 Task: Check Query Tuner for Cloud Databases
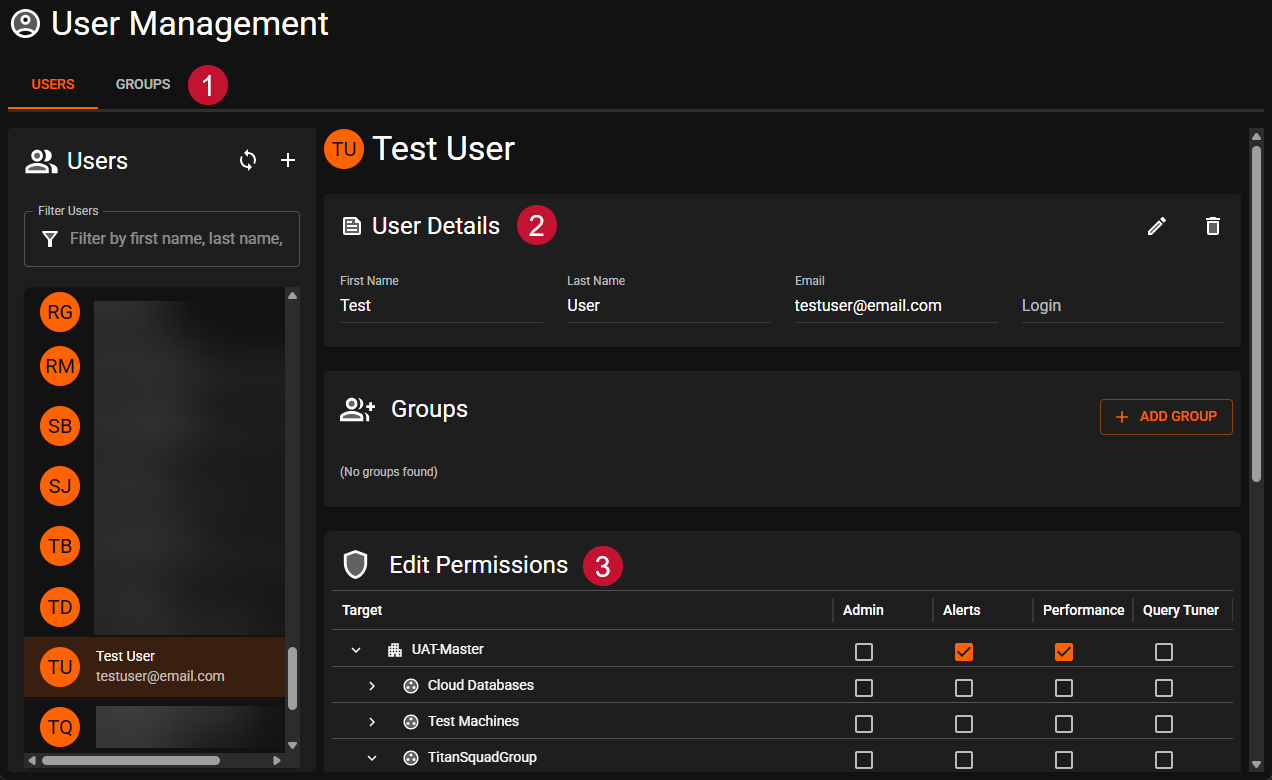pyautogui.click(x=1164, y=688)
